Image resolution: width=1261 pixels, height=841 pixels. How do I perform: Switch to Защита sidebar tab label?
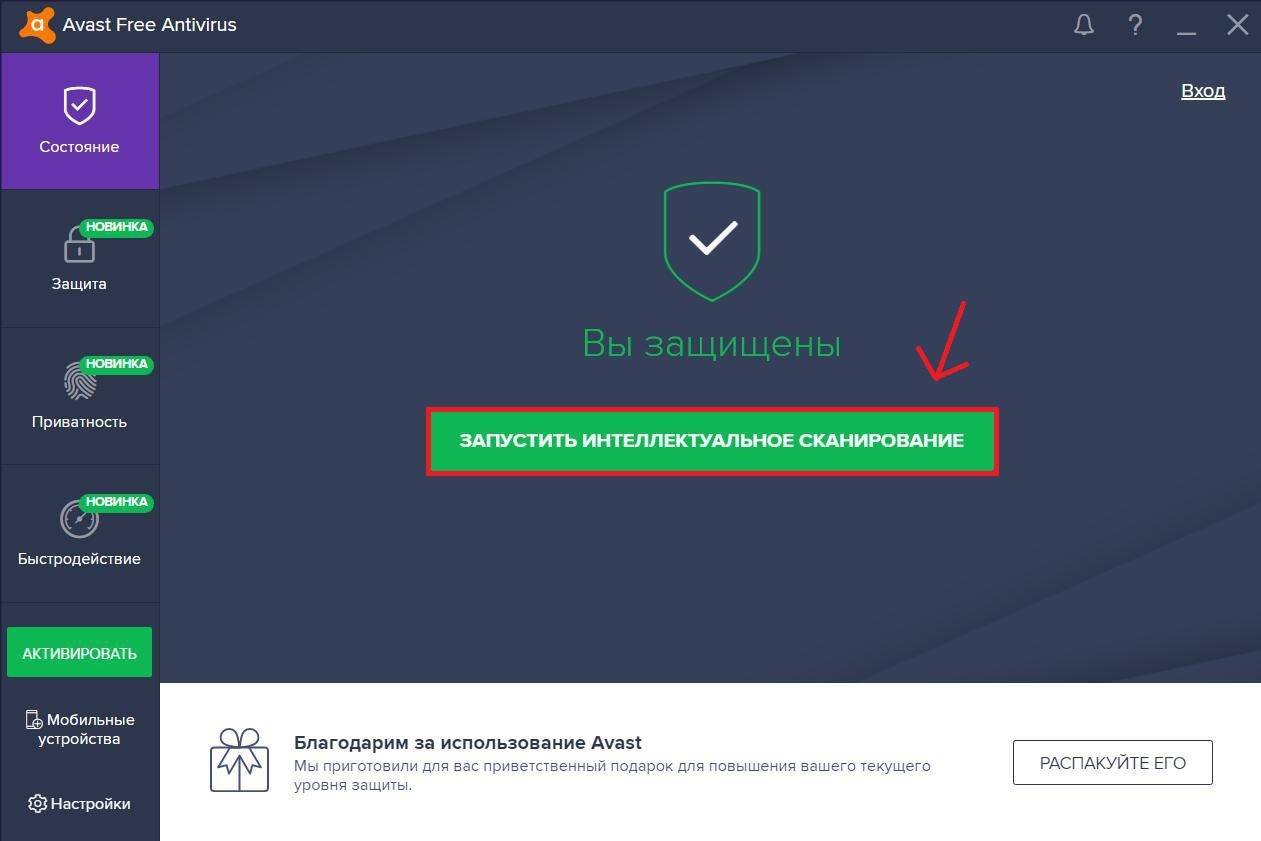click(x=79, y=284)
